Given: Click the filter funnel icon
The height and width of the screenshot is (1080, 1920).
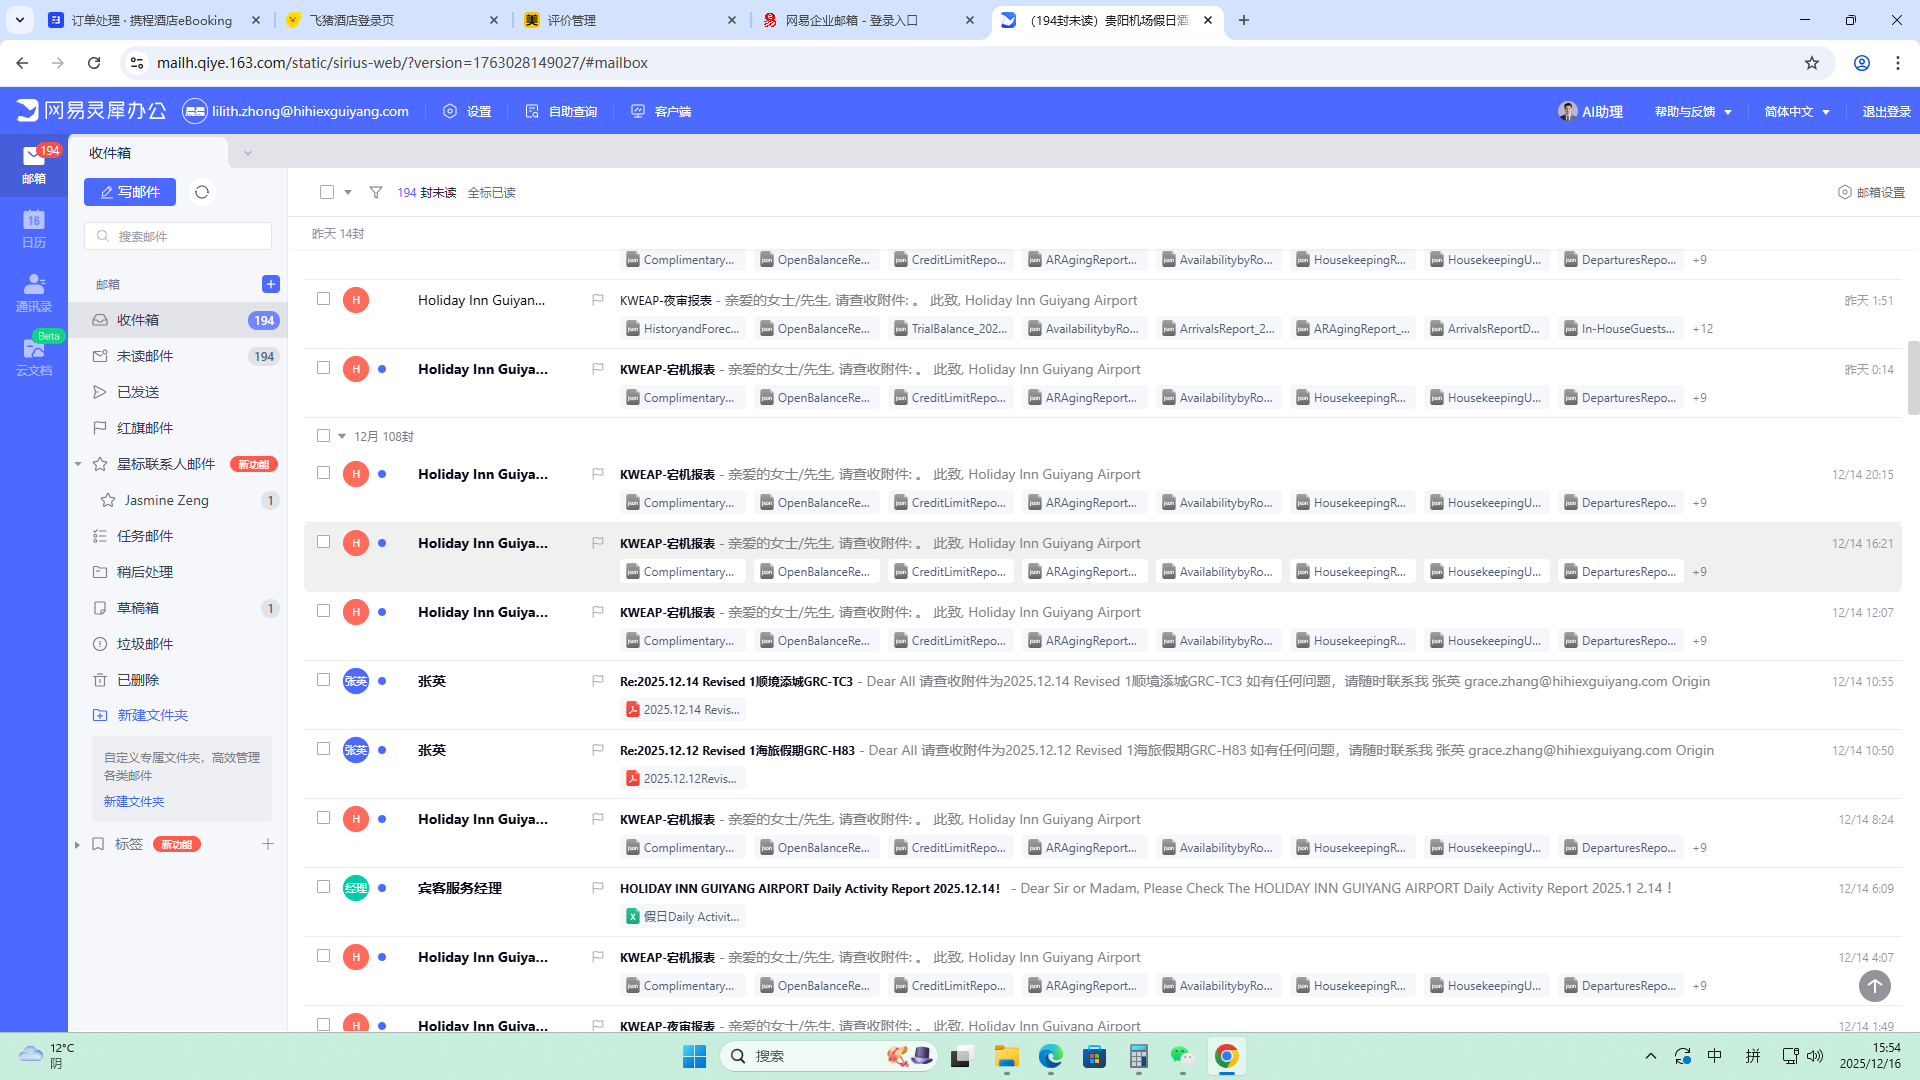Looking at the screenshot, I should [376, 192].
